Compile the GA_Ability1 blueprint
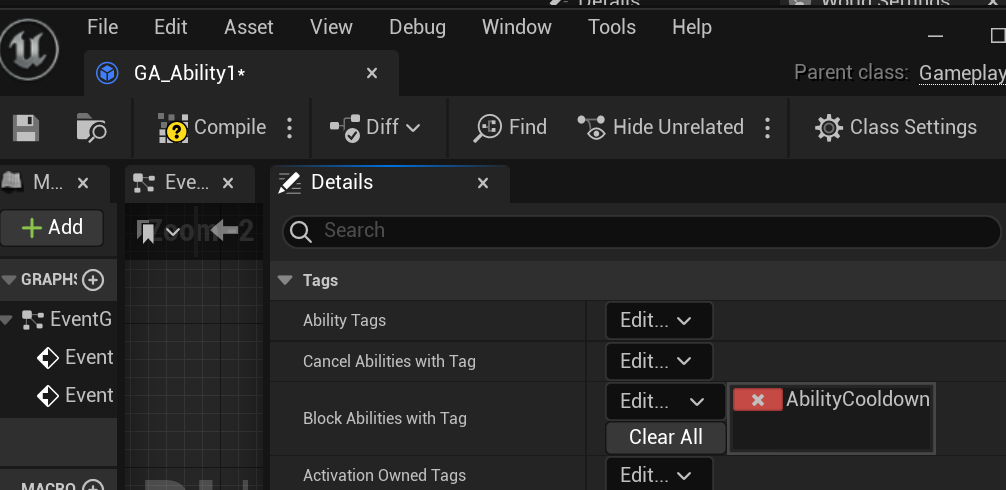Viewport: 1006px width, 490px height. (213, 128)
